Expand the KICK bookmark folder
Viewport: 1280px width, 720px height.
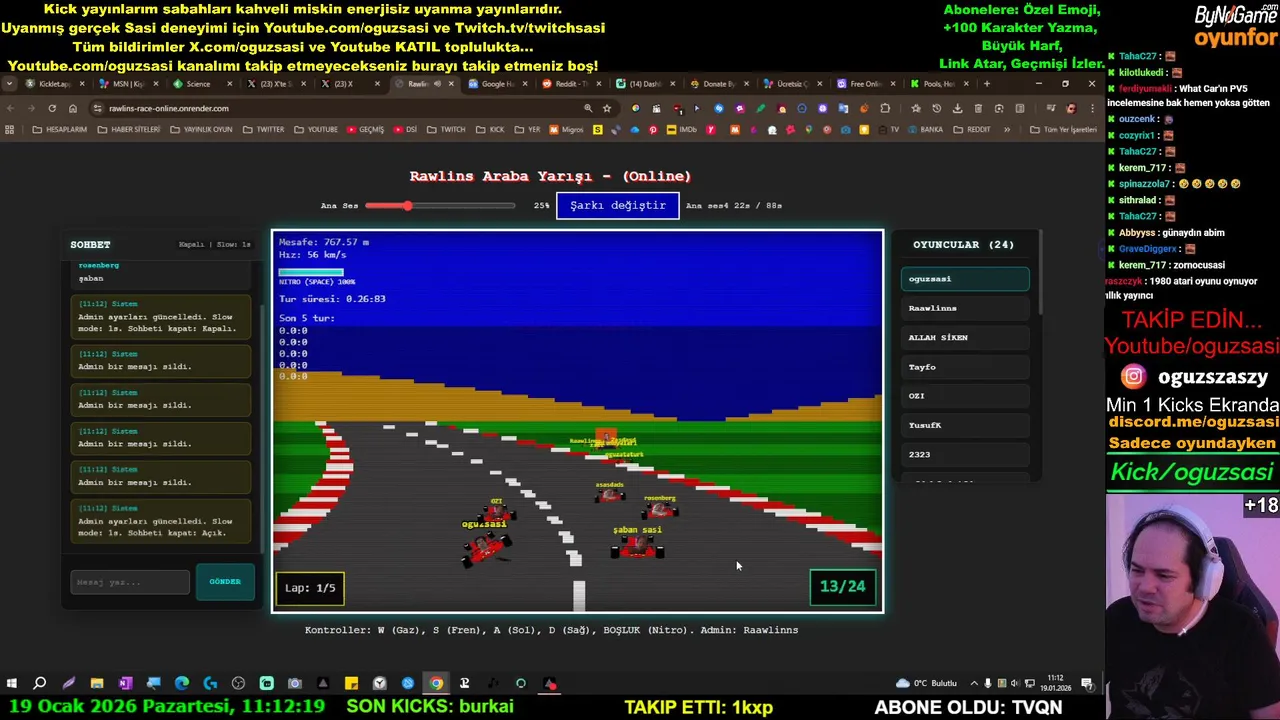[490, 129]
